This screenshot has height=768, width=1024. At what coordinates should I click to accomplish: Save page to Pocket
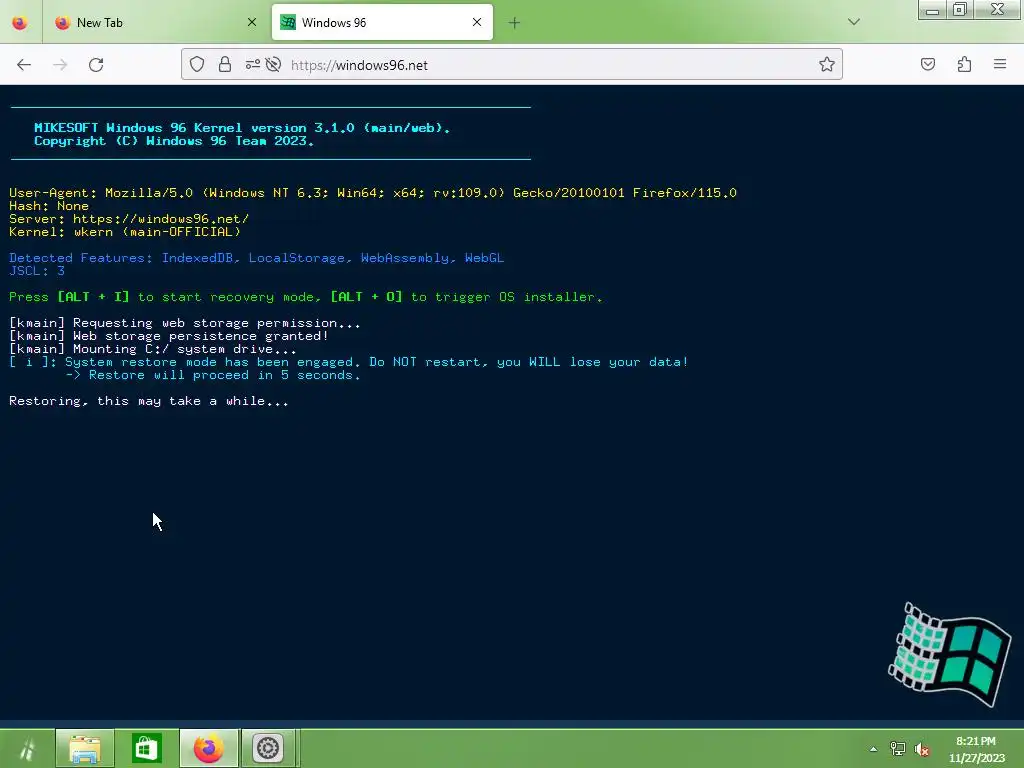click(x=928, y=64)
